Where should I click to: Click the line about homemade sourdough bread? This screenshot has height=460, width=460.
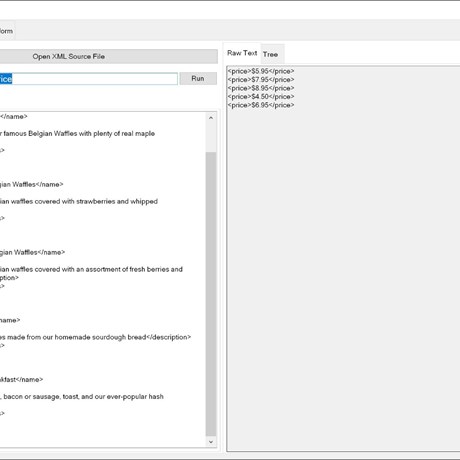coord(96,337)
